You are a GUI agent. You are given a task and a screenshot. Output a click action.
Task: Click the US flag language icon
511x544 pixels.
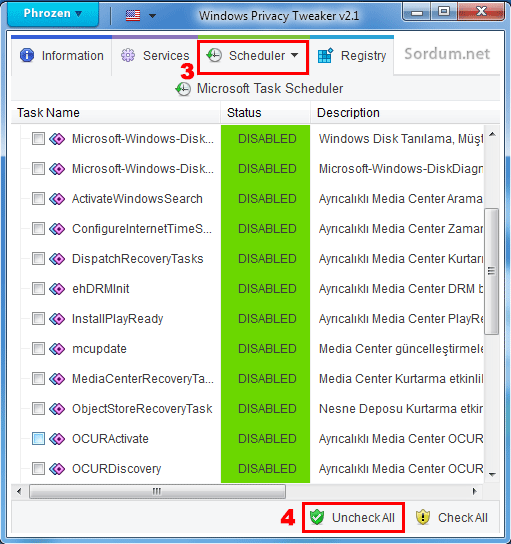click(x=133, y=15)
